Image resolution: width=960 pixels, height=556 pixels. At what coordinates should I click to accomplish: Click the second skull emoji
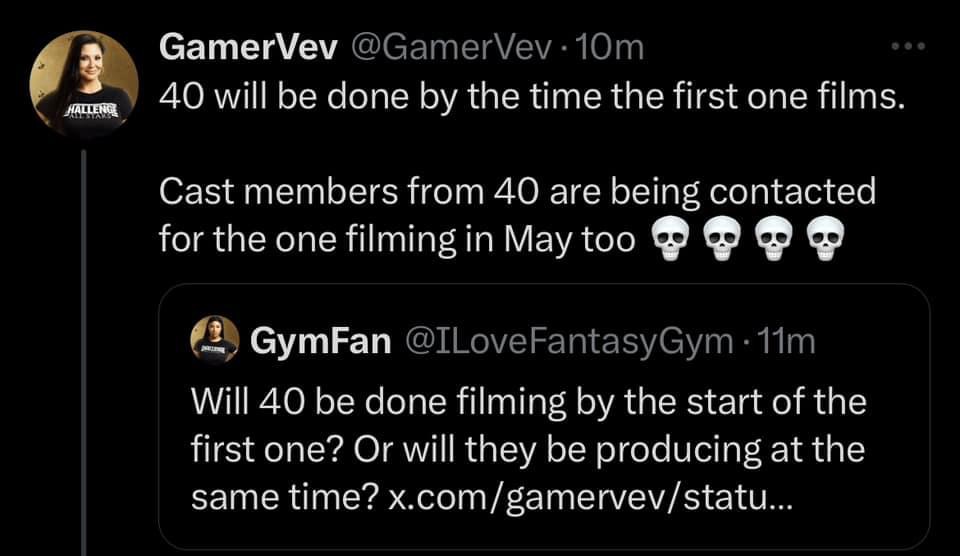tap(722, 238)
